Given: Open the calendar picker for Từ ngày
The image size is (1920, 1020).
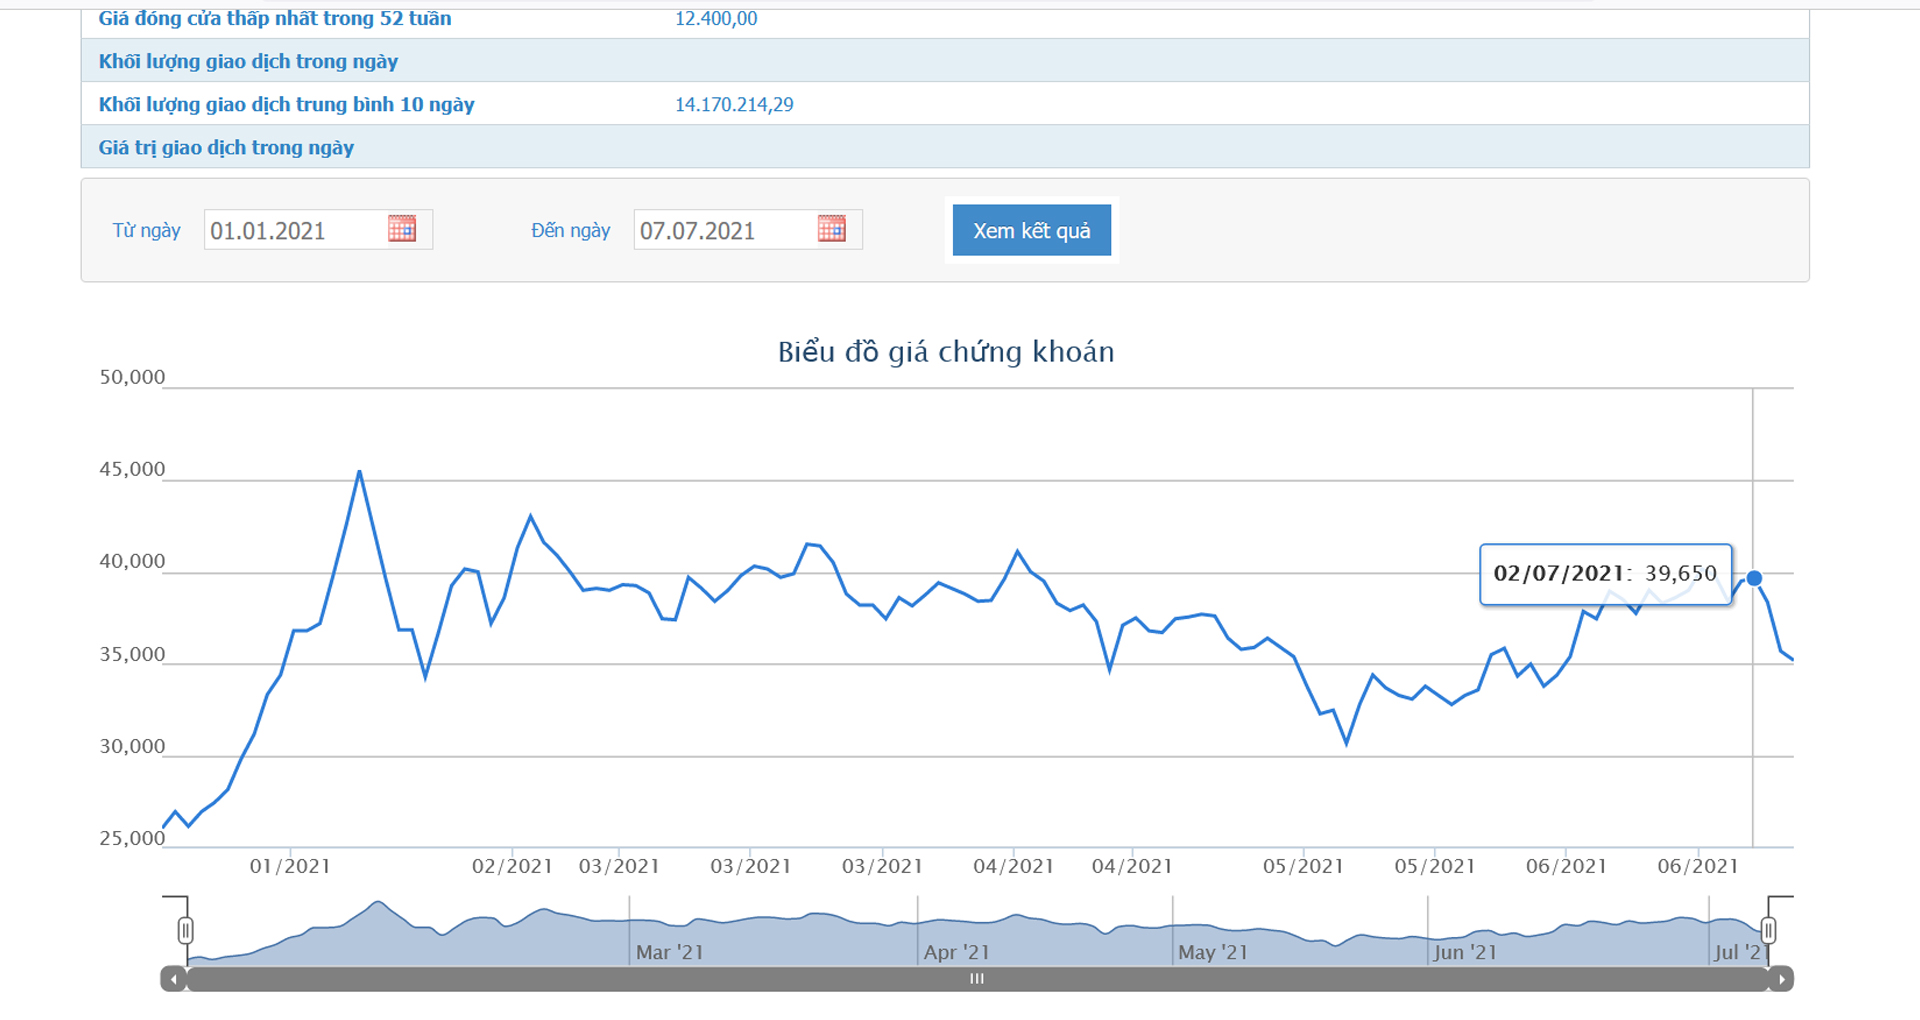Looking at the screenshot, I should click(x=401, y=229).
